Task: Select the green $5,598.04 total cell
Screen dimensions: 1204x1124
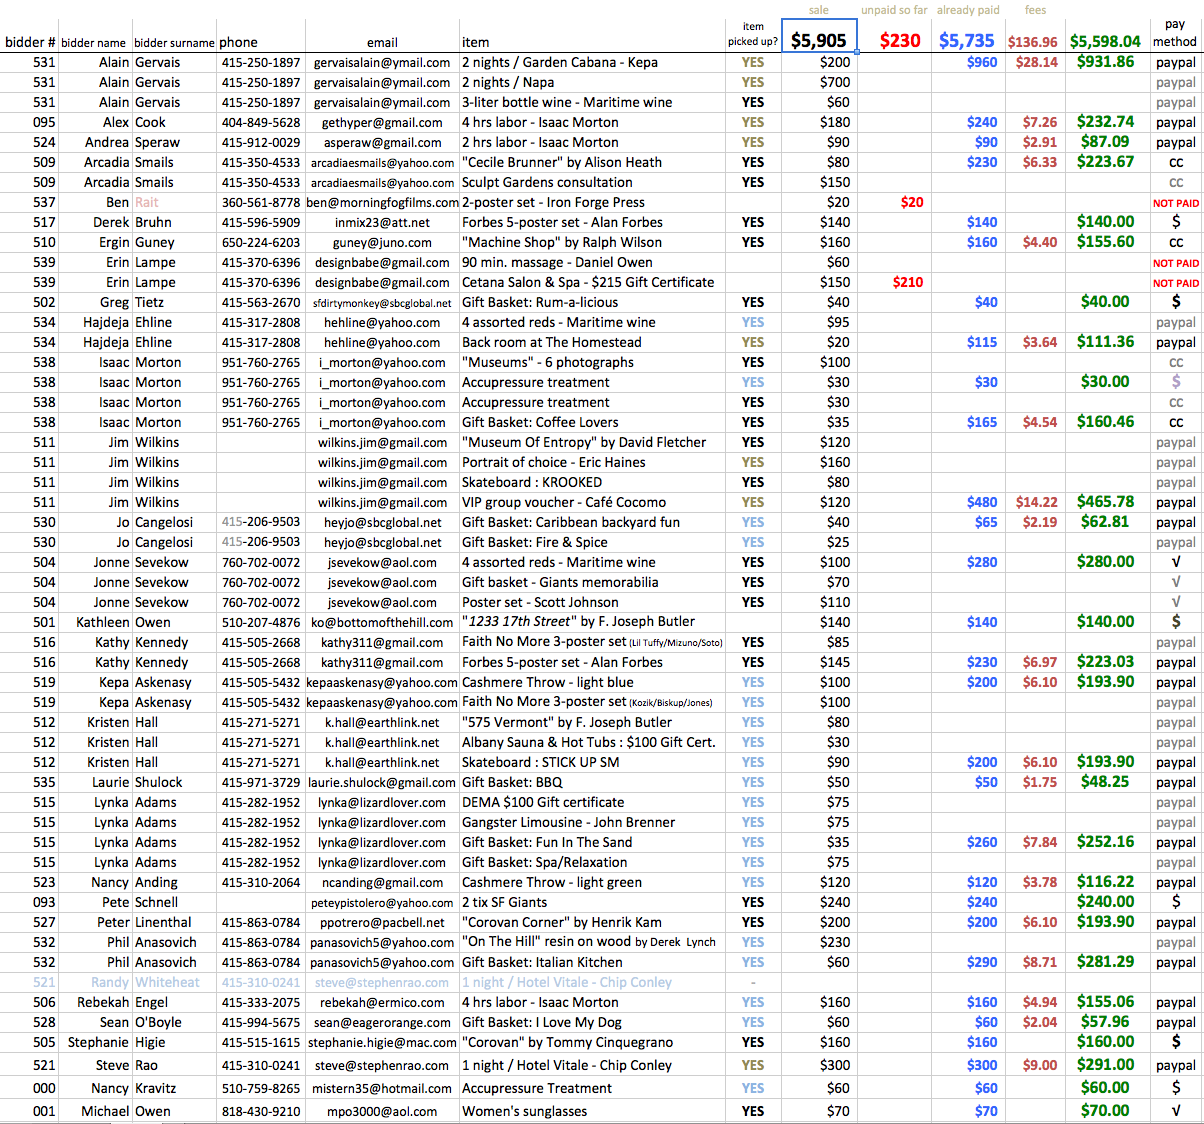Action: (1105, 42)
